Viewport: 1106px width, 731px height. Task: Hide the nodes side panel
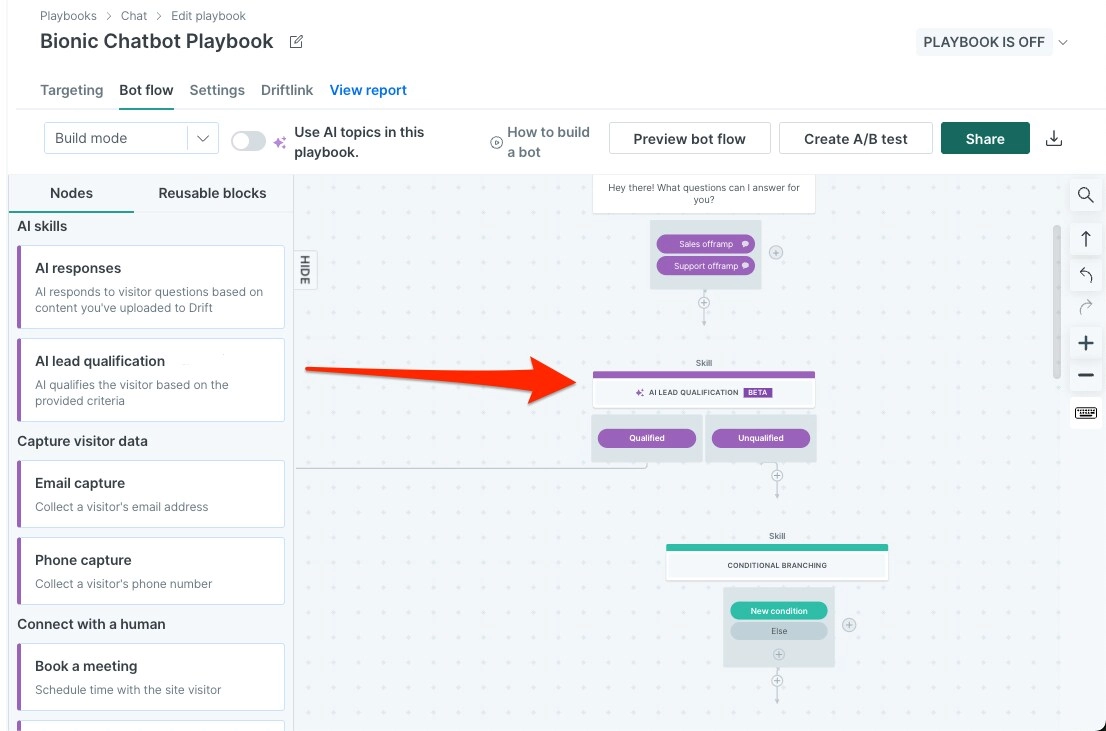(x=305, y=270)
